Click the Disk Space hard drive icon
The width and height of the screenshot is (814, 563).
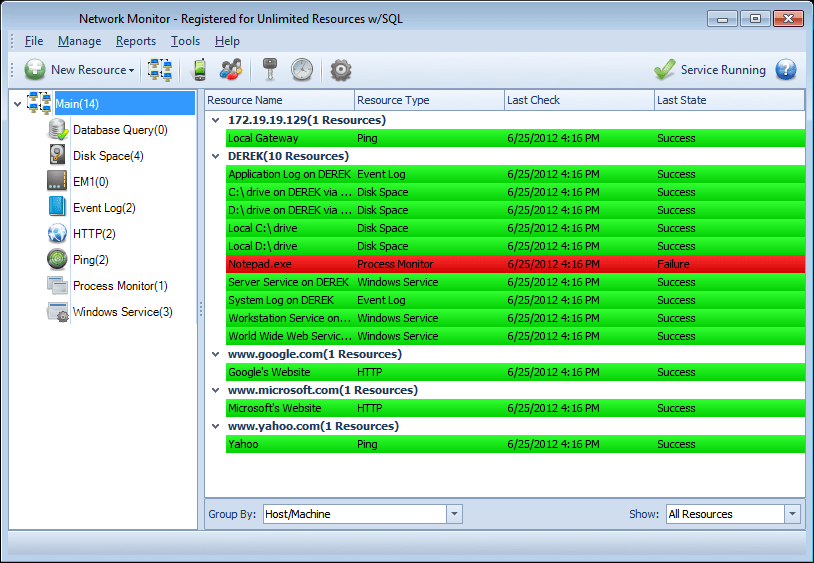tap(58, 155)
